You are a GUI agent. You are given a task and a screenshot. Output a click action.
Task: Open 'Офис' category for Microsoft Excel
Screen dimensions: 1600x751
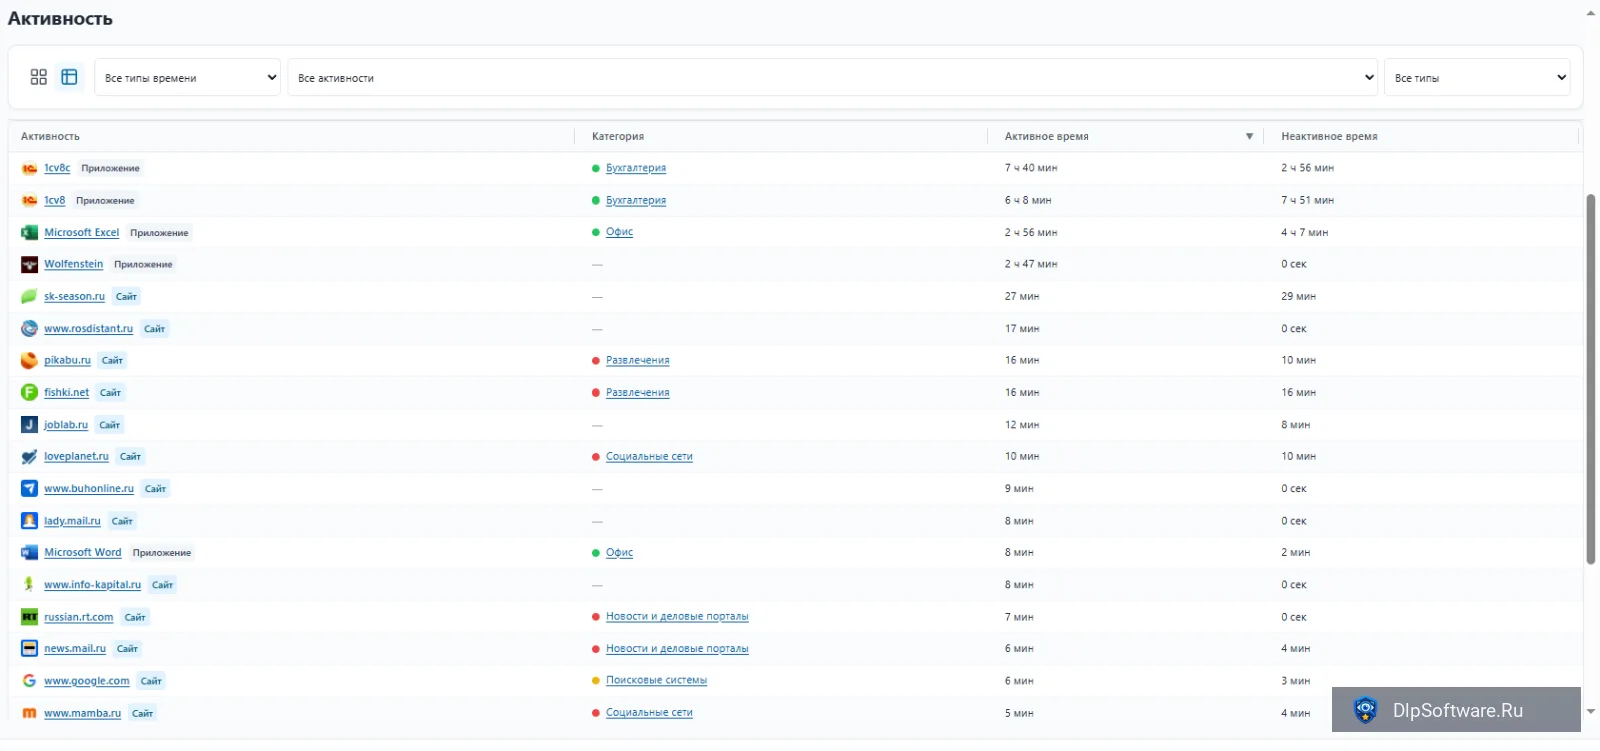pyautogui.click(x=619, y=232)
